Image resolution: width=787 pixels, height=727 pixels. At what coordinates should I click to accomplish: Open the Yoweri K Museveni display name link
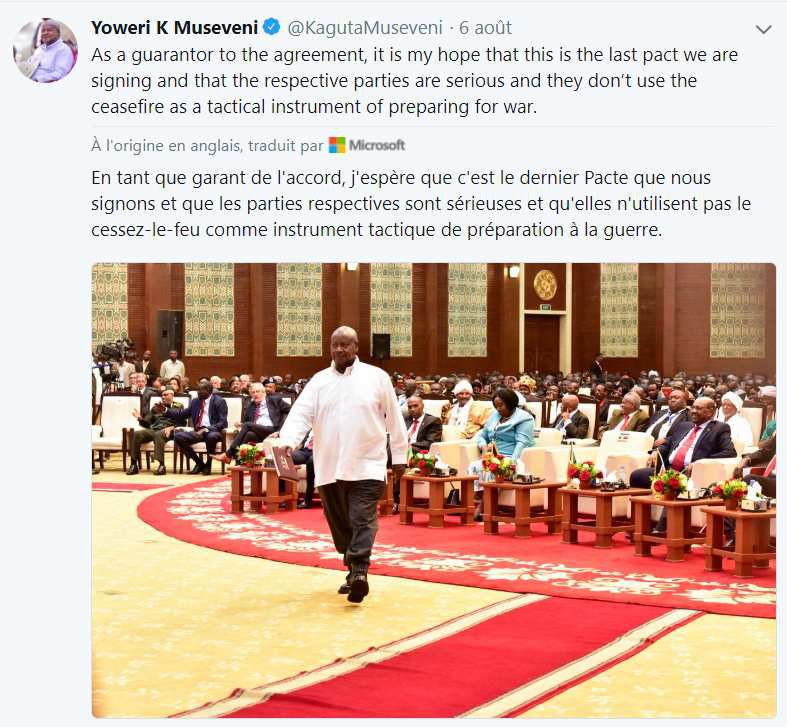tap(174, 28)
